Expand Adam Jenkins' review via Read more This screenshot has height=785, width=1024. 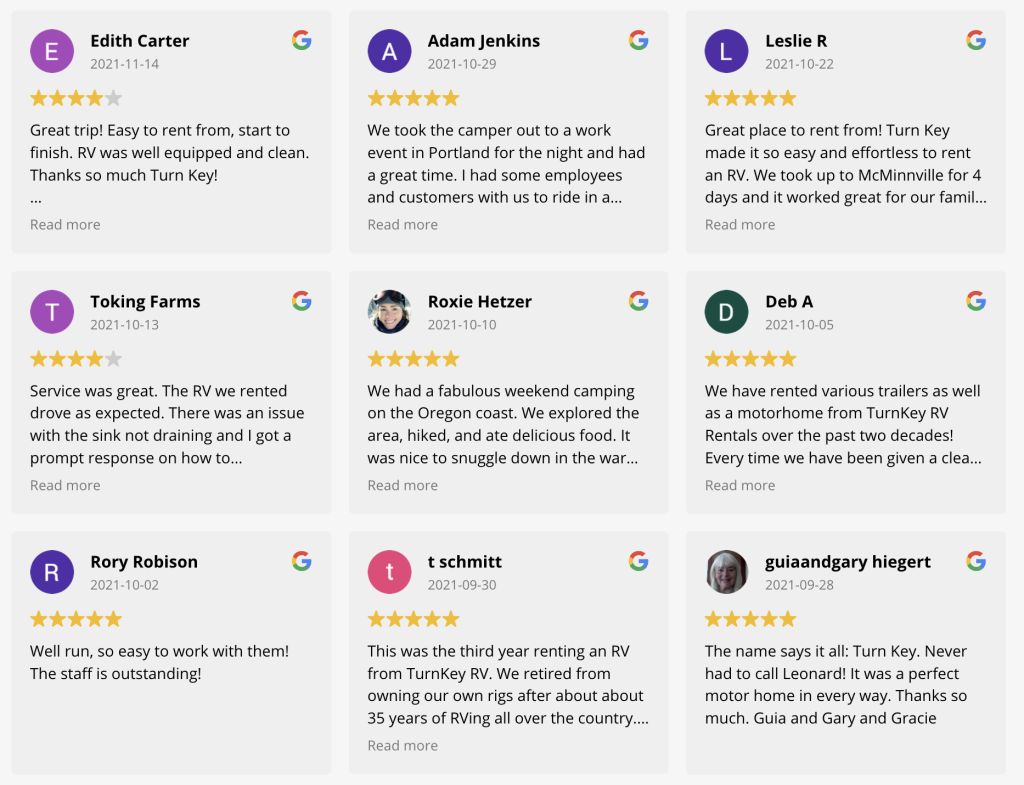click(402, 225)
